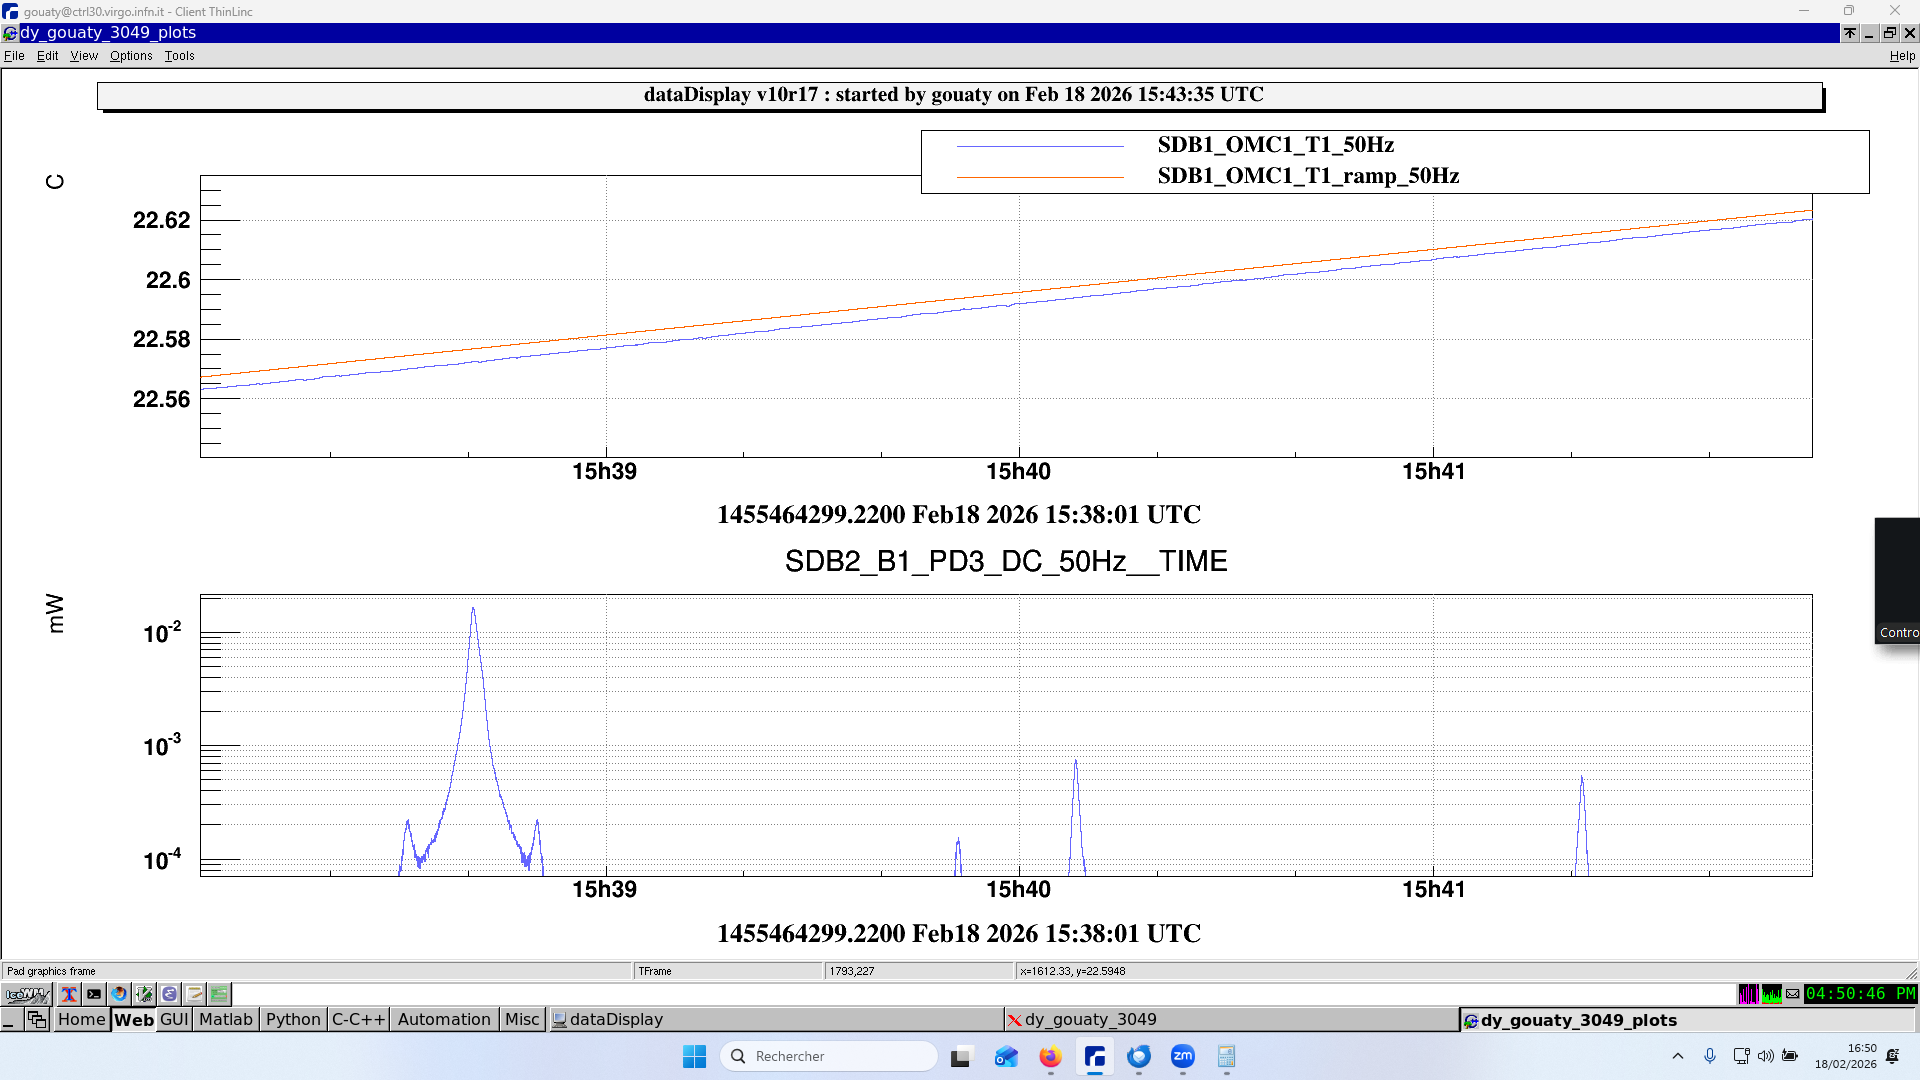The height and width of the screenshot is (1080, 1920).
Task: Switch to the Matlab workspace tab
Action: coord(226,1020)
